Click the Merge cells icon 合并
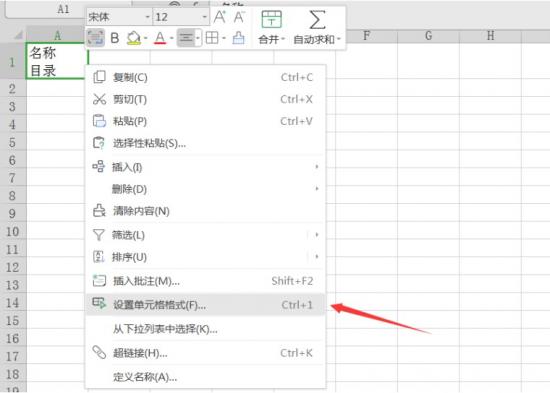 (271, 19)
